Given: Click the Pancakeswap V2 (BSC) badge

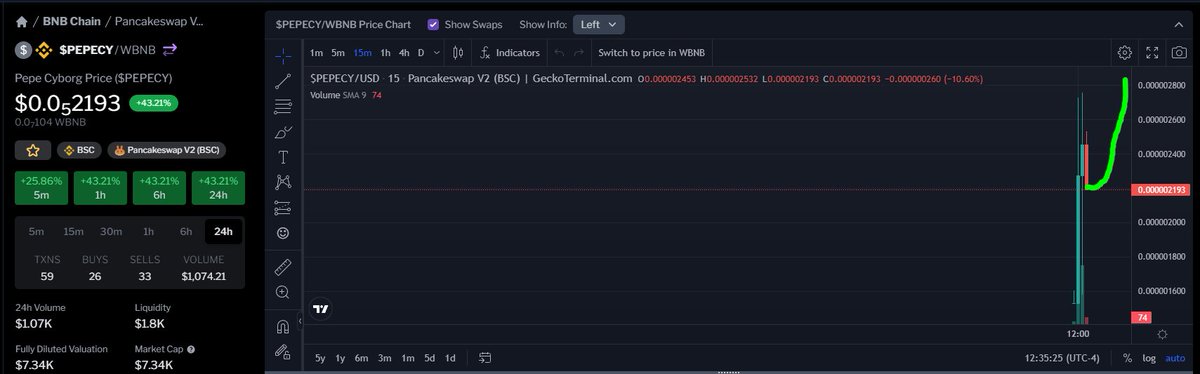Looking at the screenshot, I should [166, 150].
